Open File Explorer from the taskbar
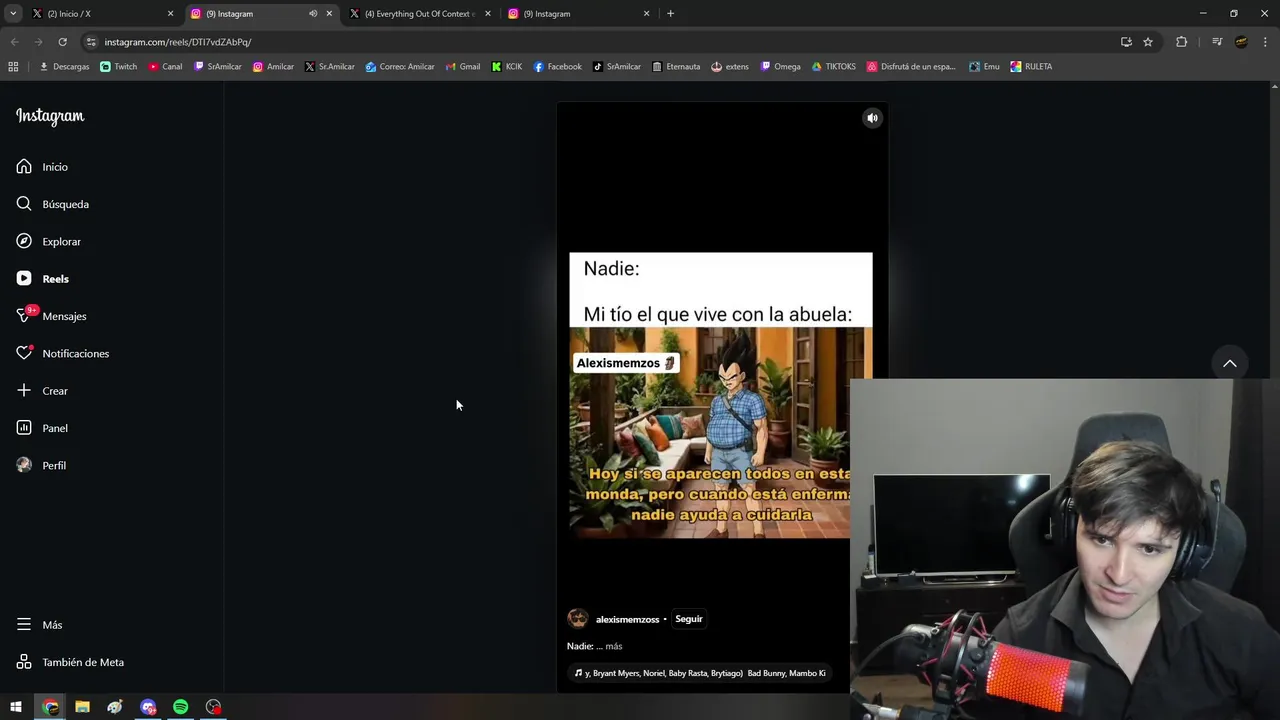The image size is (1280, 720). (82, 707)
